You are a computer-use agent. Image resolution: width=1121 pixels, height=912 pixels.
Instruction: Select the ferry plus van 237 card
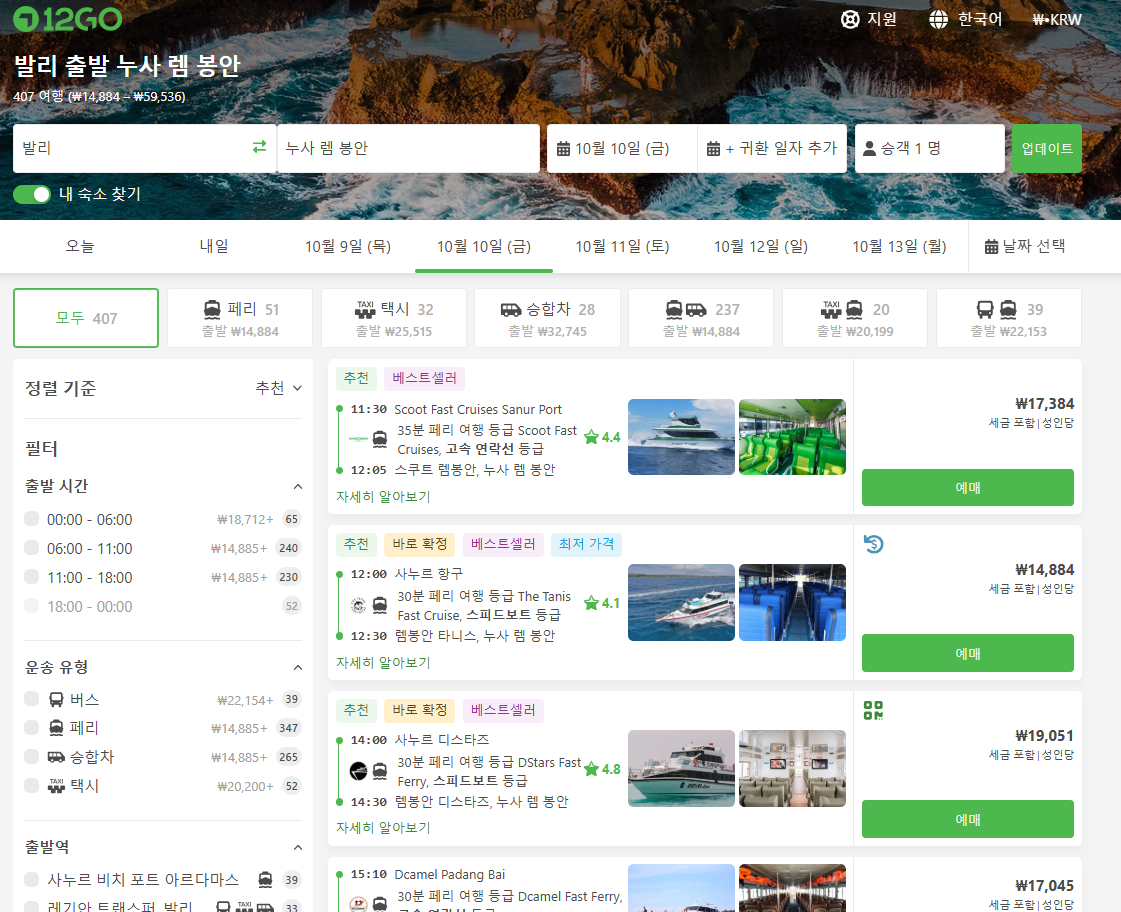[701, 318]
